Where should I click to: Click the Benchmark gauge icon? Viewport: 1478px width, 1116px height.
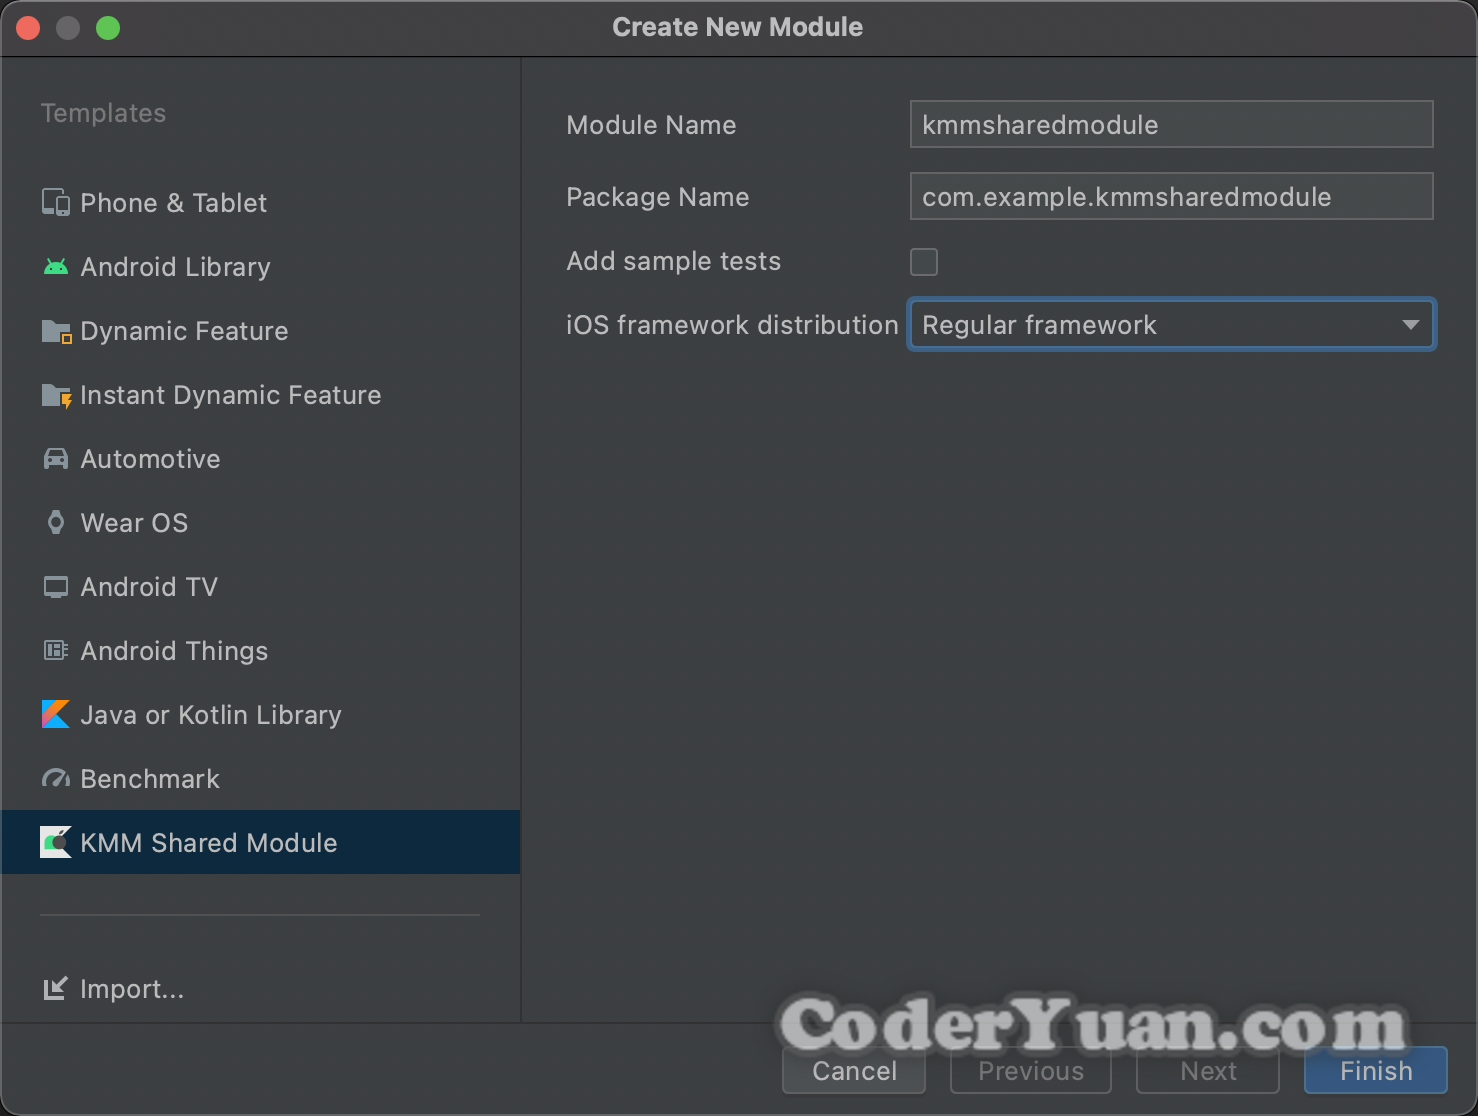pyautogui.click(x=56, y=779)
